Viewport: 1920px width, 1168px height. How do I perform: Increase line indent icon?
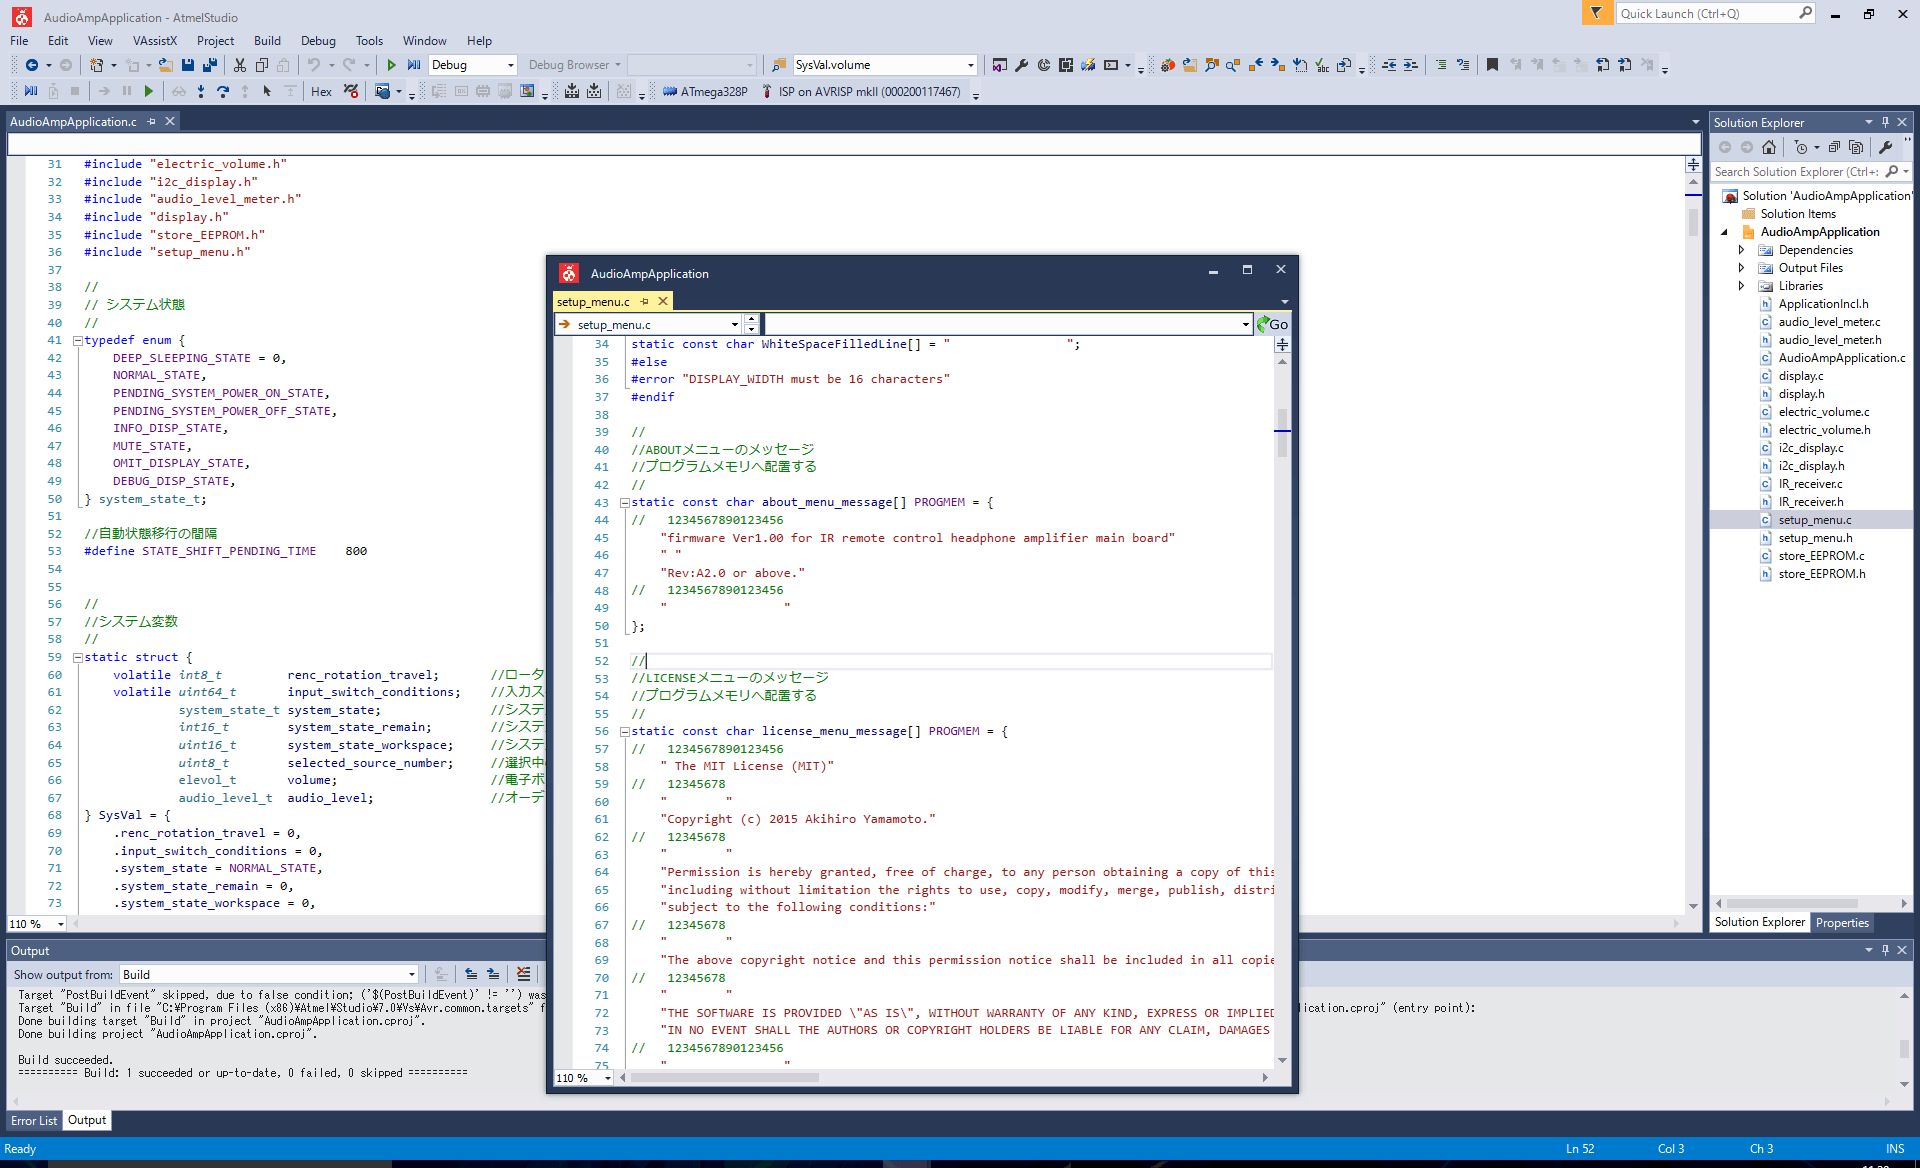pyautogui.click(x=1411, y=65)
